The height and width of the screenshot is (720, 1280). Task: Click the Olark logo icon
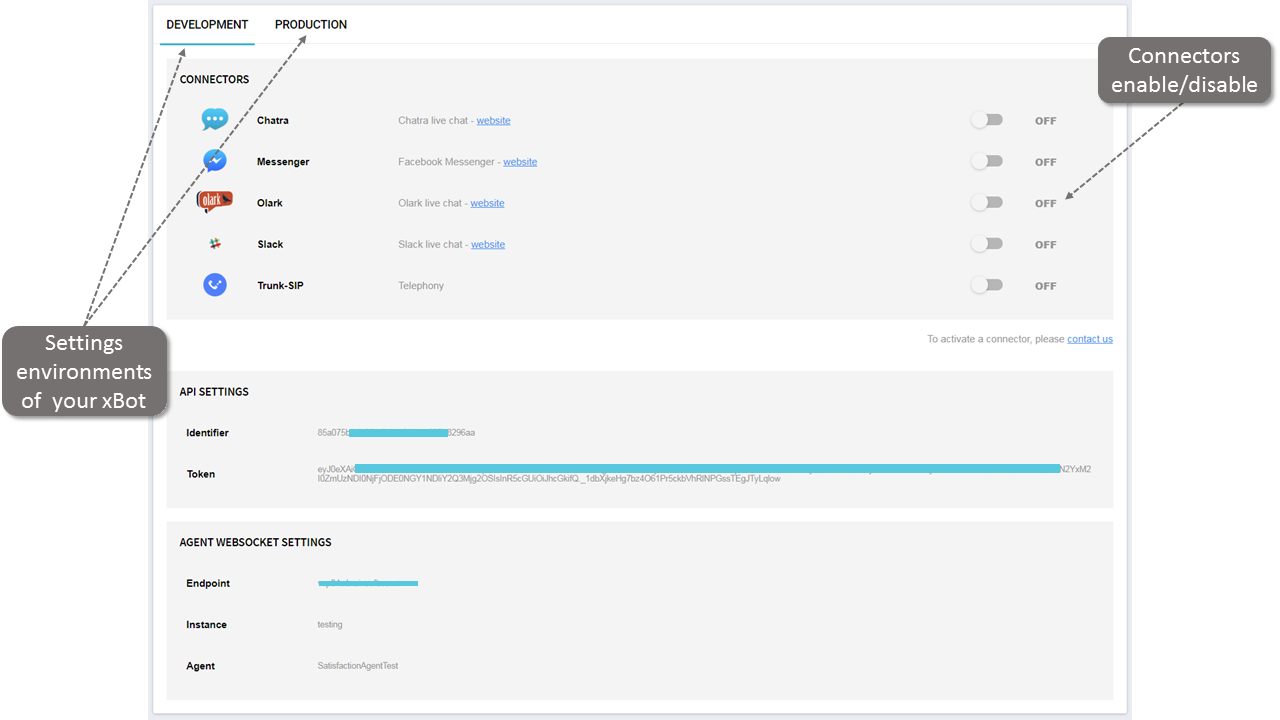[x=215, y=202]
